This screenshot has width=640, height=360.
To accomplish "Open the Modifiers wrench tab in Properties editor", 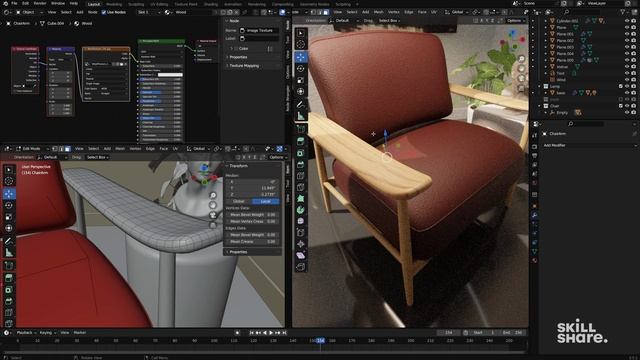I will 535,215.
